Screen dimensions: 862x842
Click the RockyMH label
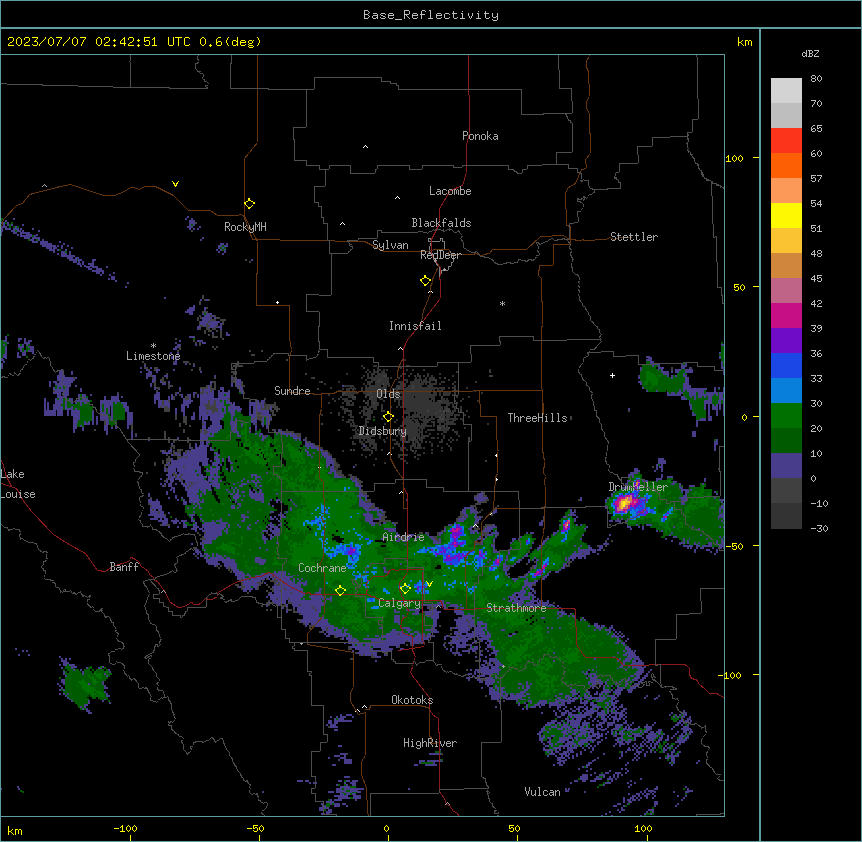coord(245,227)
